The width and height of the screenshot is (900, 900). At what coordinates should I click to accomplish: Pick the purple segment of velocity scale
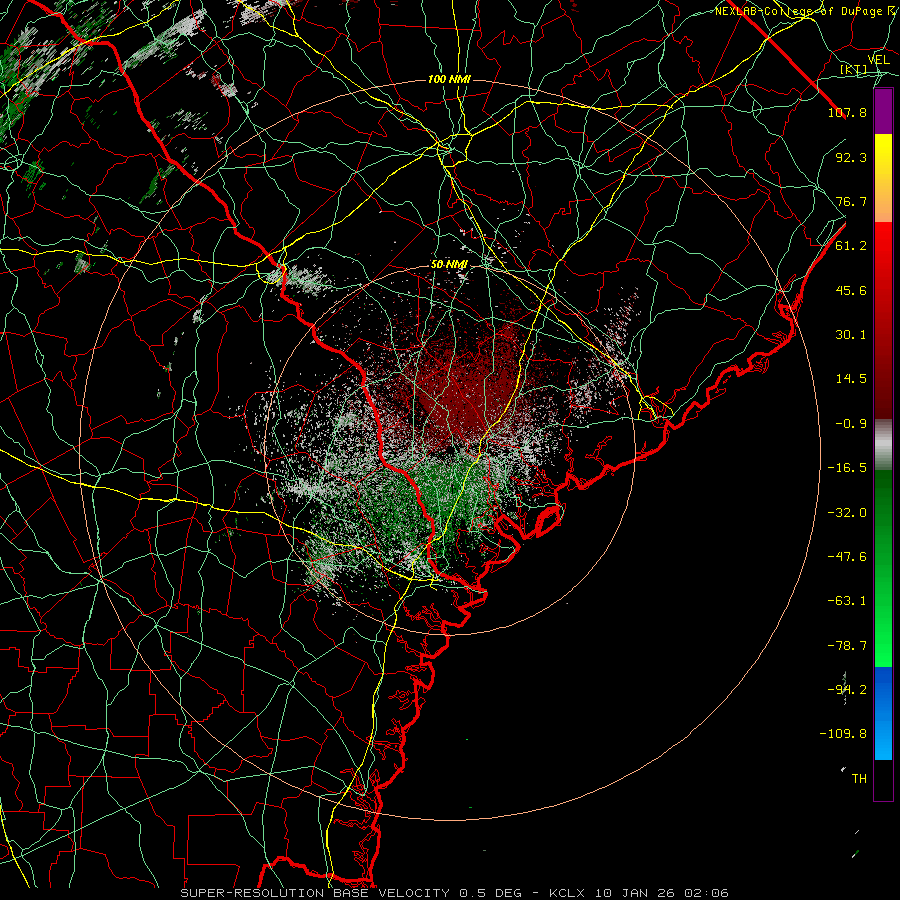[883, 111]
